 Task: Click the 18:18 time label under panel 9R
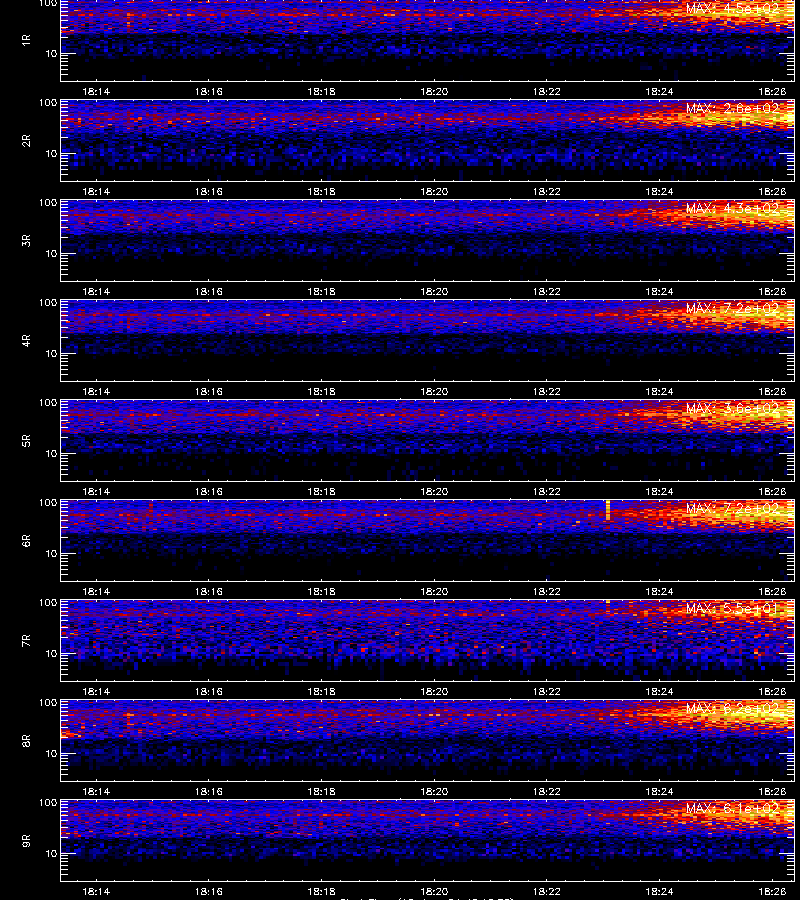tap(321, 891)
